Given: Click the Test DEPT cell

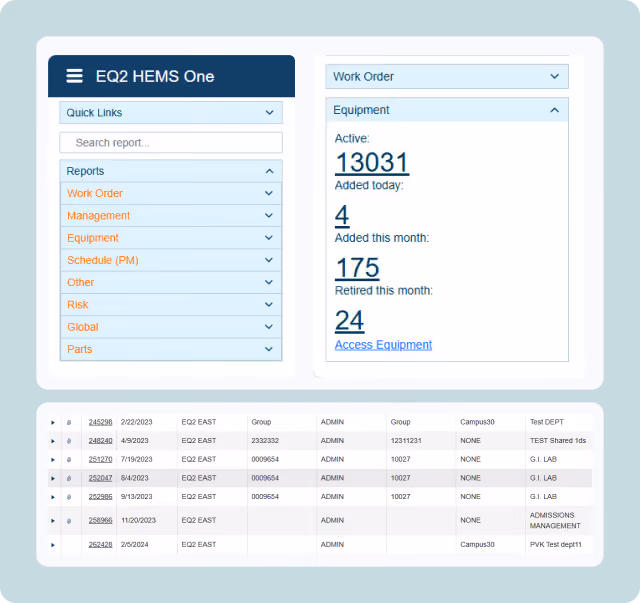Looking at the screenshot, I should [547, 422].
